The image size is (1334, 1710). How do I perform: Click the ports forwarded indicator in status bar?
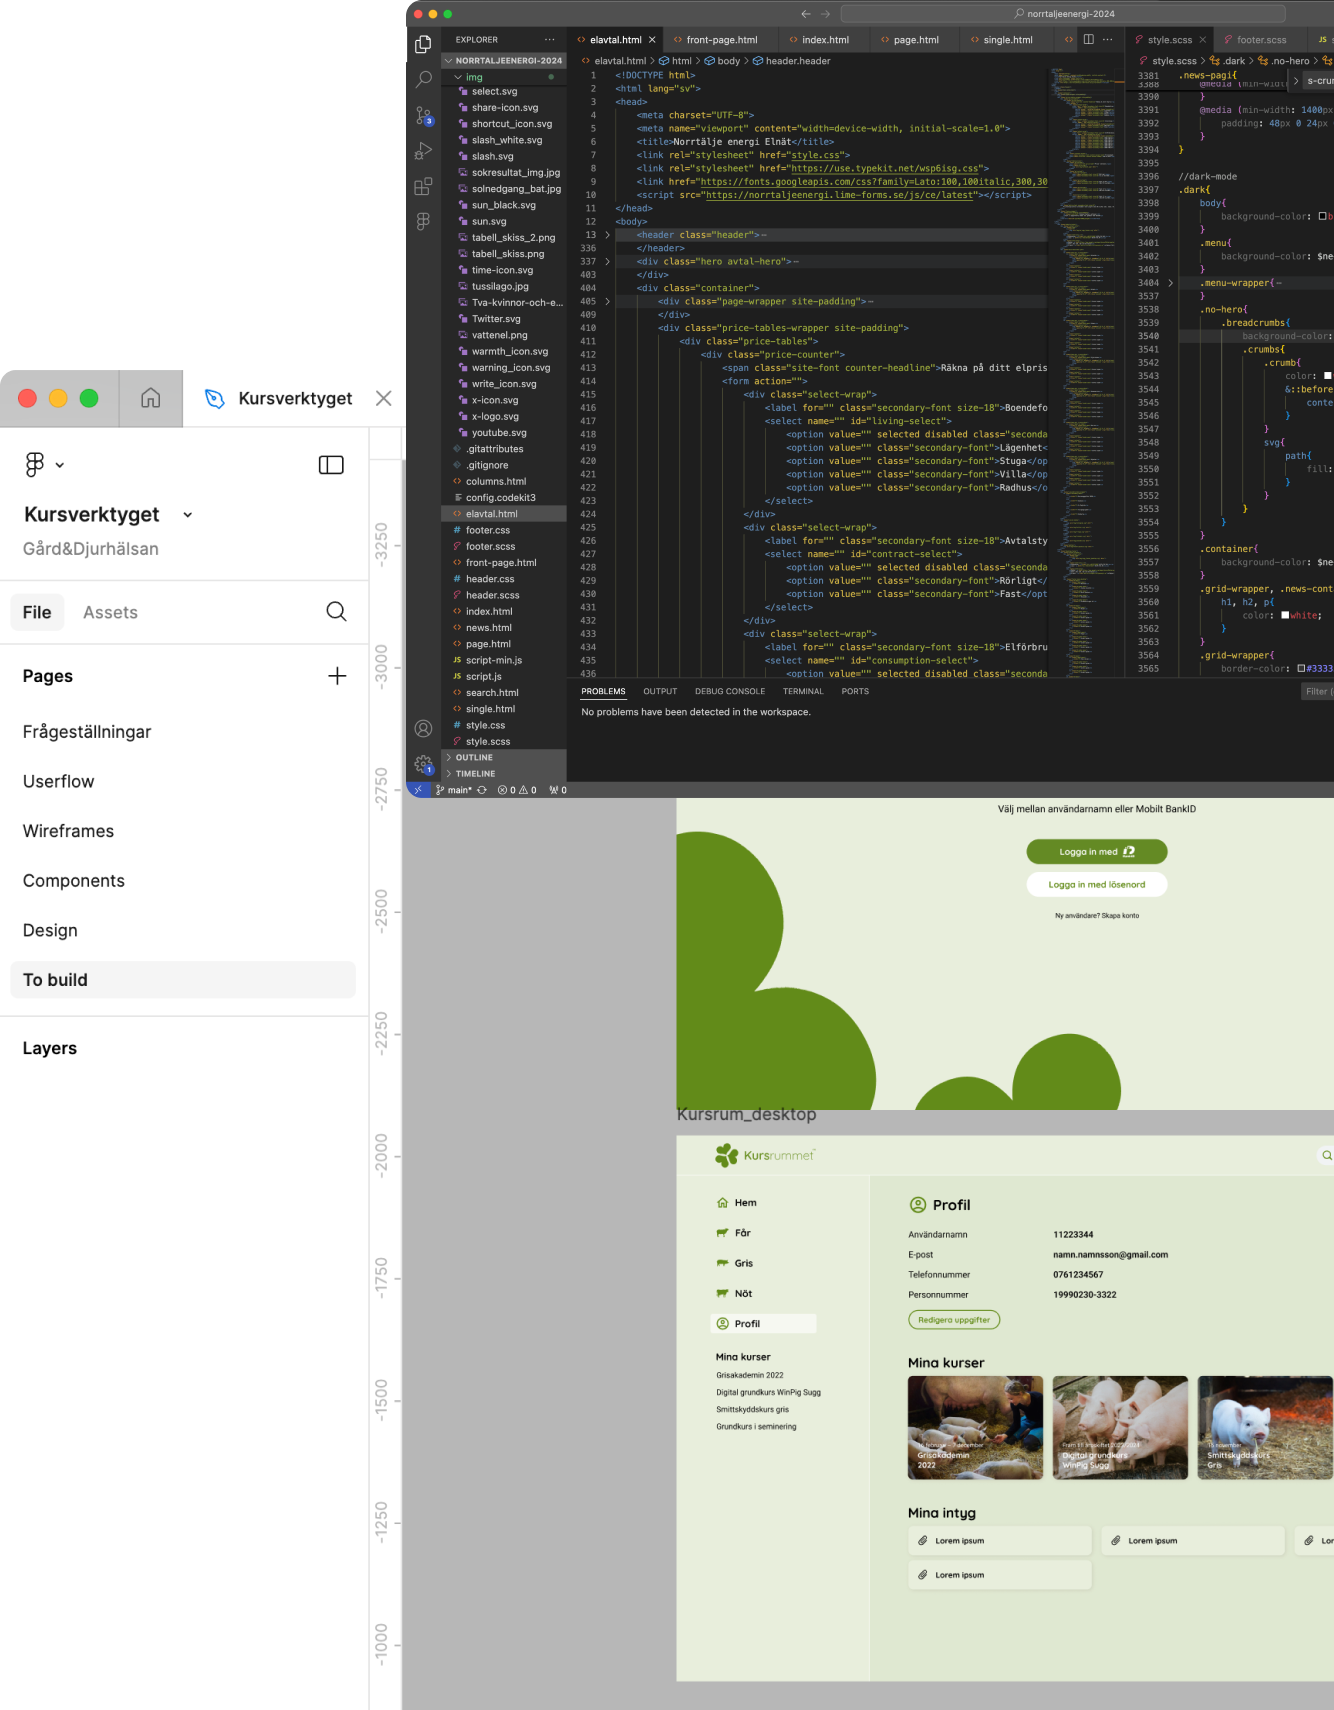pyautogui.click(x=558, y=790)
